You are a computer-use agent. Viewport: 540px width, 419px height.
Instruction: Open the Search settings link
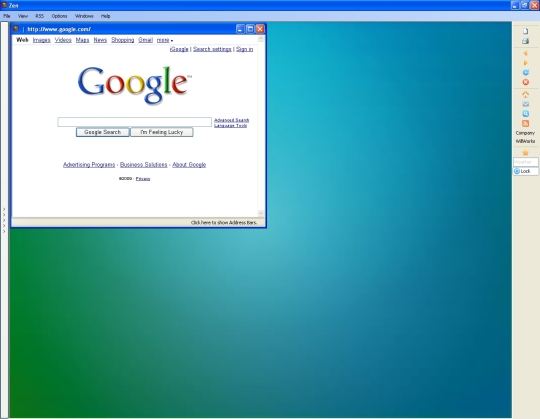pyautogui.click(x=212, y=49)
